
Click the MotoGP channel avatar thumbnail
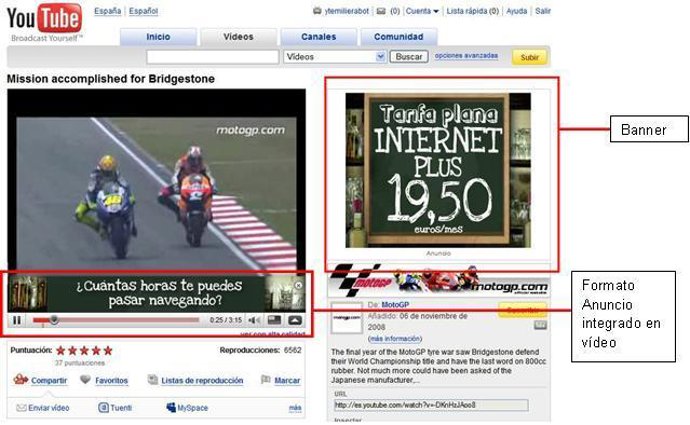coord(347,318)
